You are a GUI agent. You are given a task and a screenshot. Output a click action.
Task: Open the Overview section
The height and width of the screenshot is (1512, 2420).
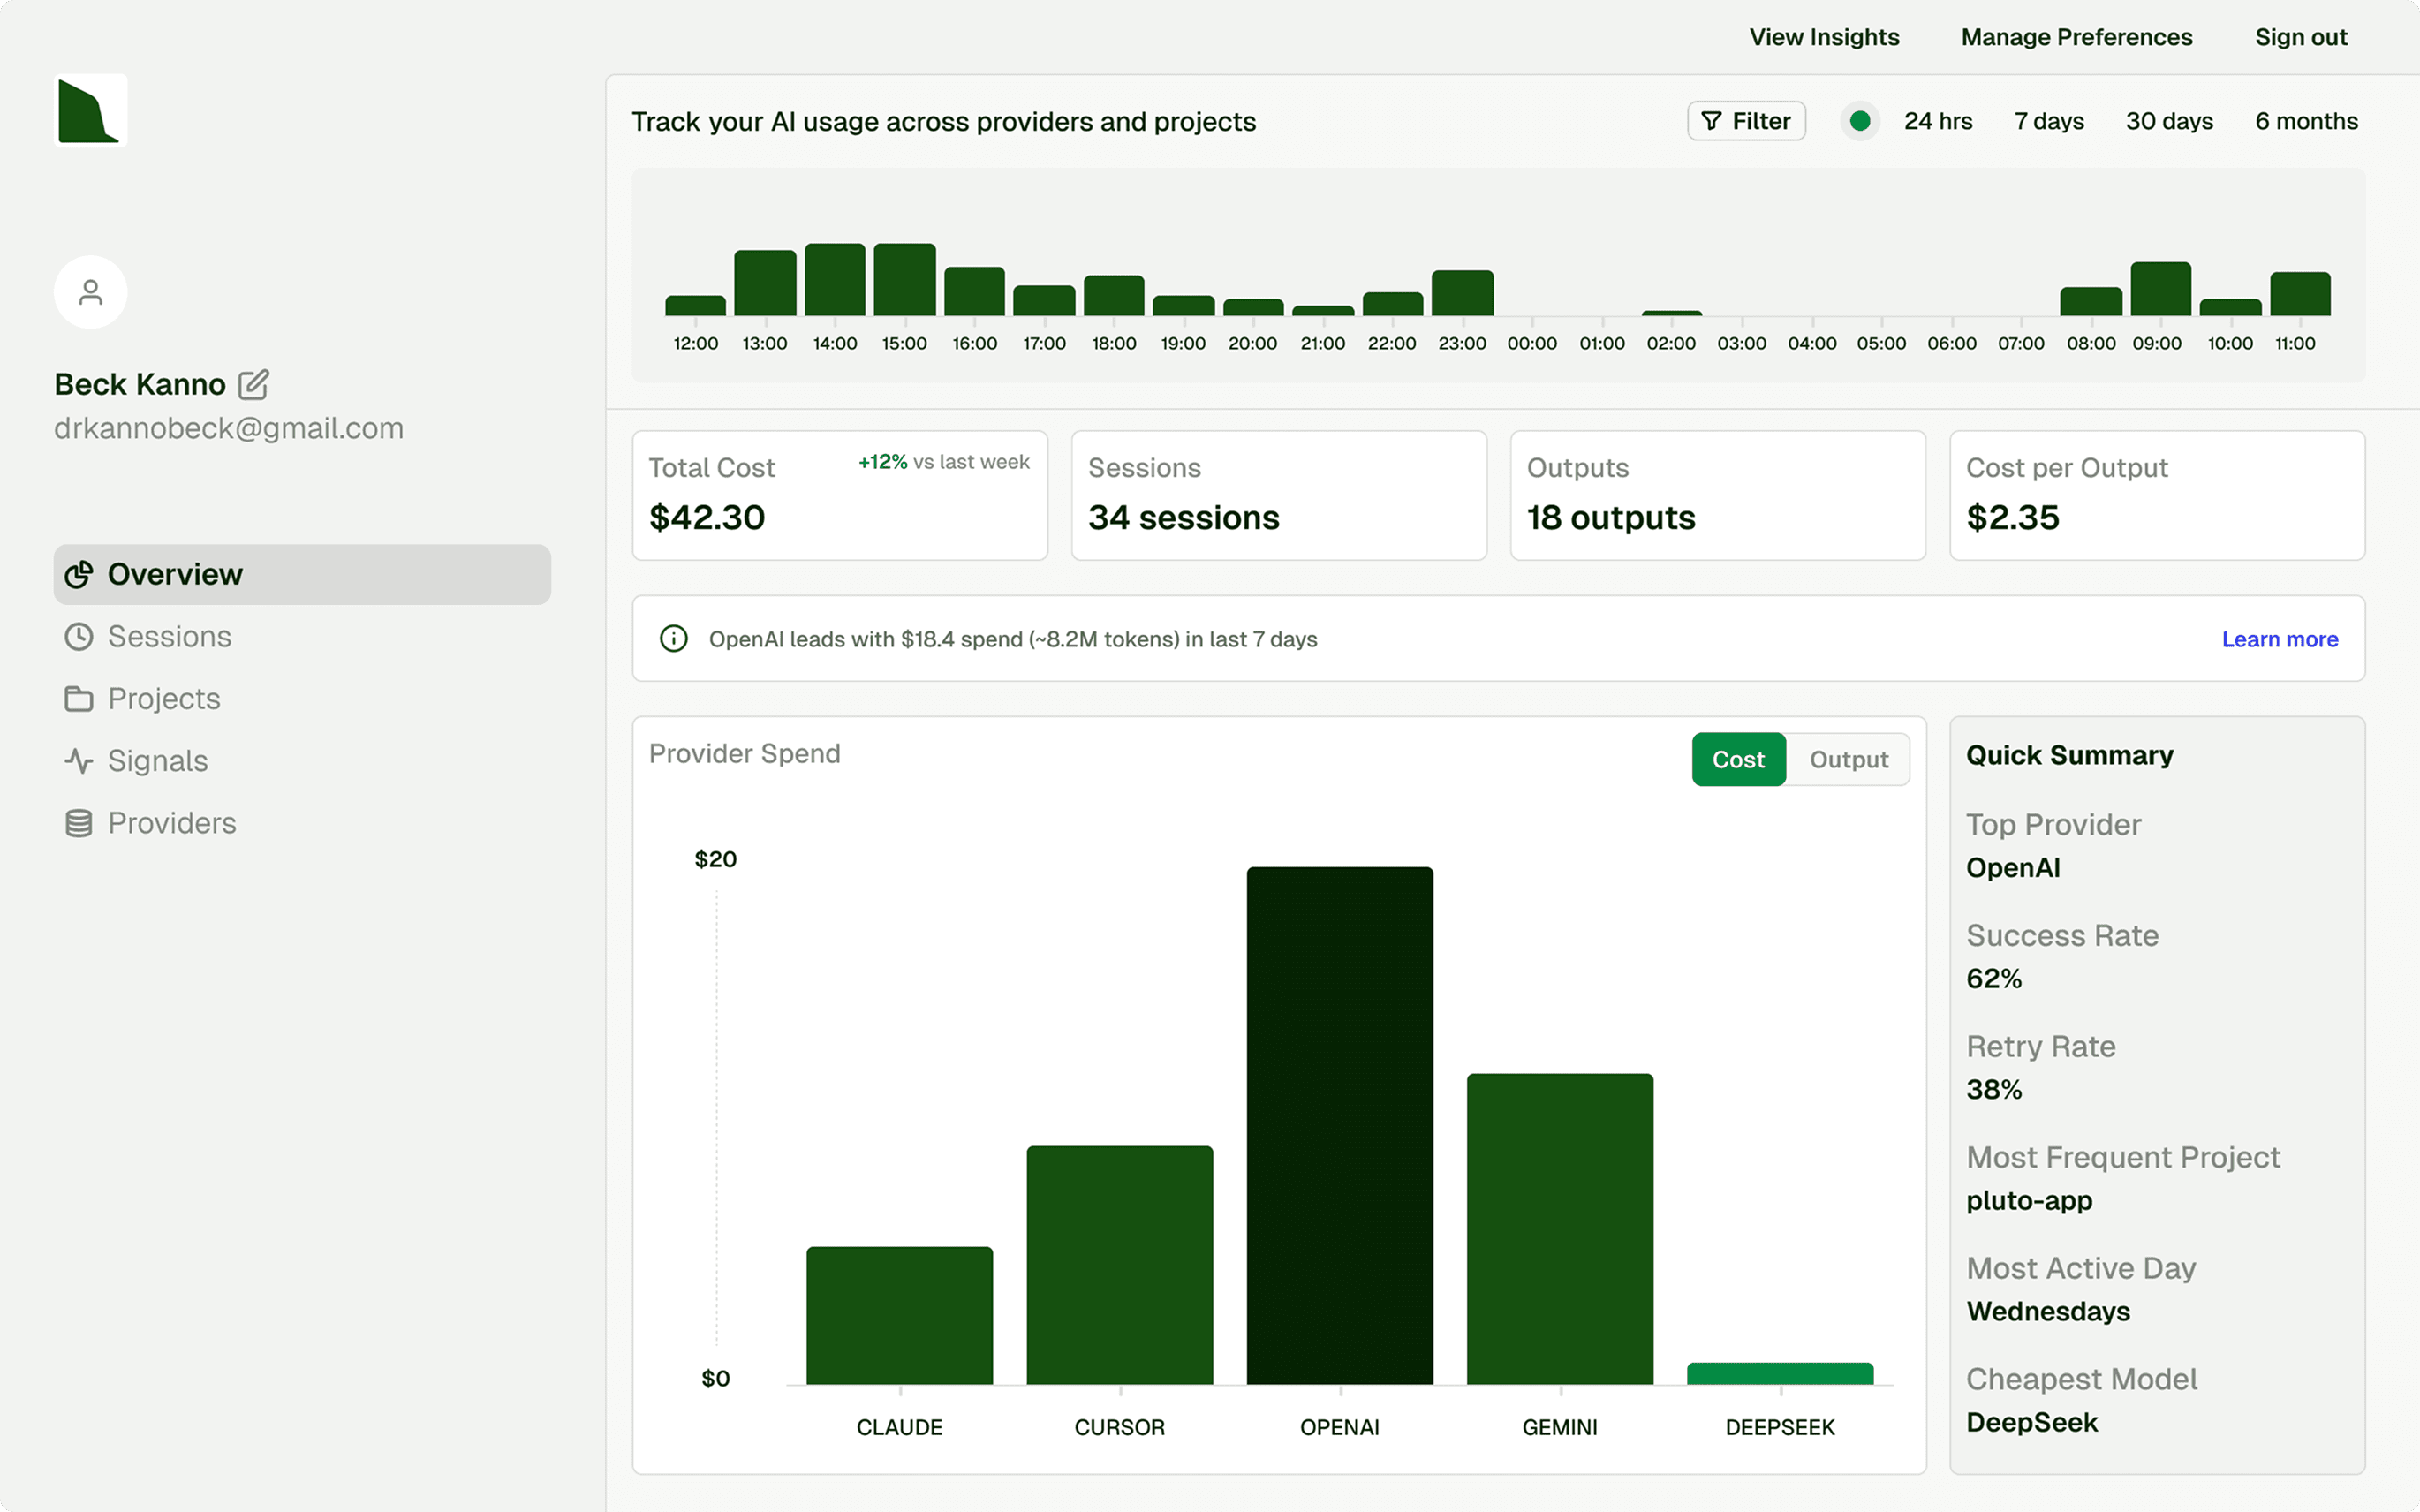click(x=302, y=575)
